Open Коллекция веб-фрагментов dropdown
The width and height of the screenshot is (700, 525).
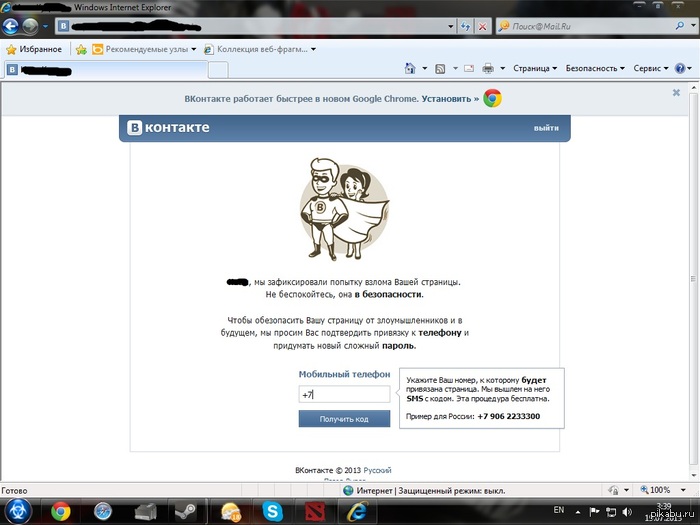tap(260, 49)
